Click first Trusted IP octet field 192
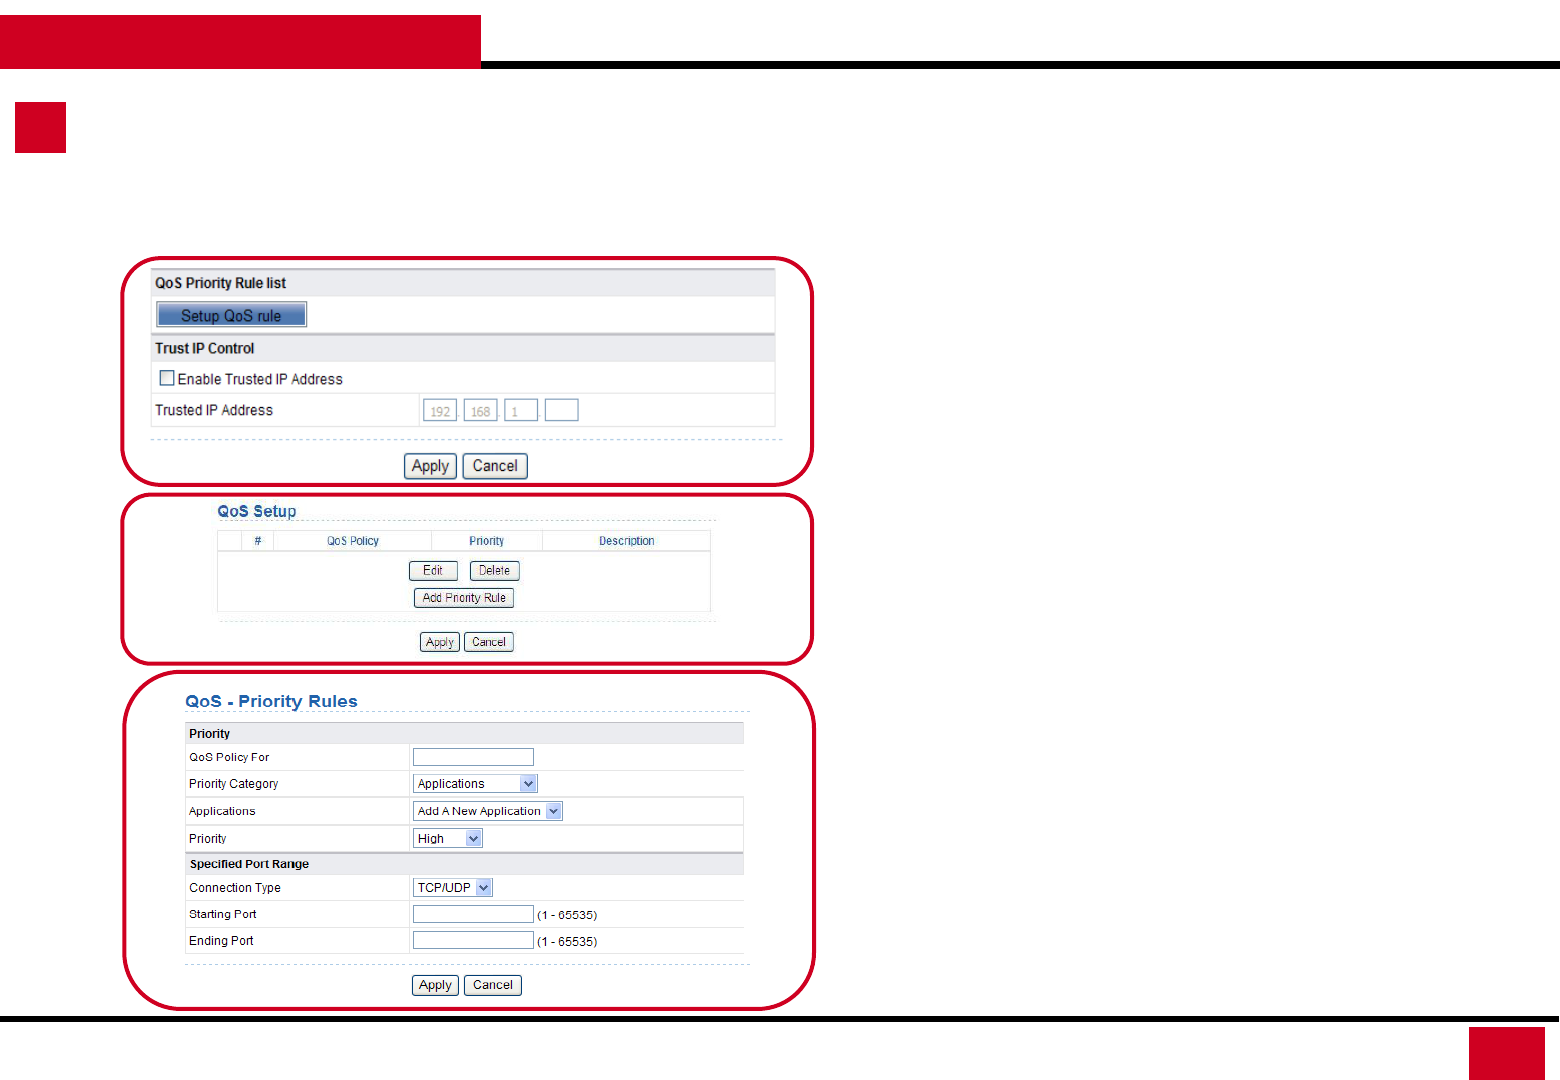 [440, 411]
